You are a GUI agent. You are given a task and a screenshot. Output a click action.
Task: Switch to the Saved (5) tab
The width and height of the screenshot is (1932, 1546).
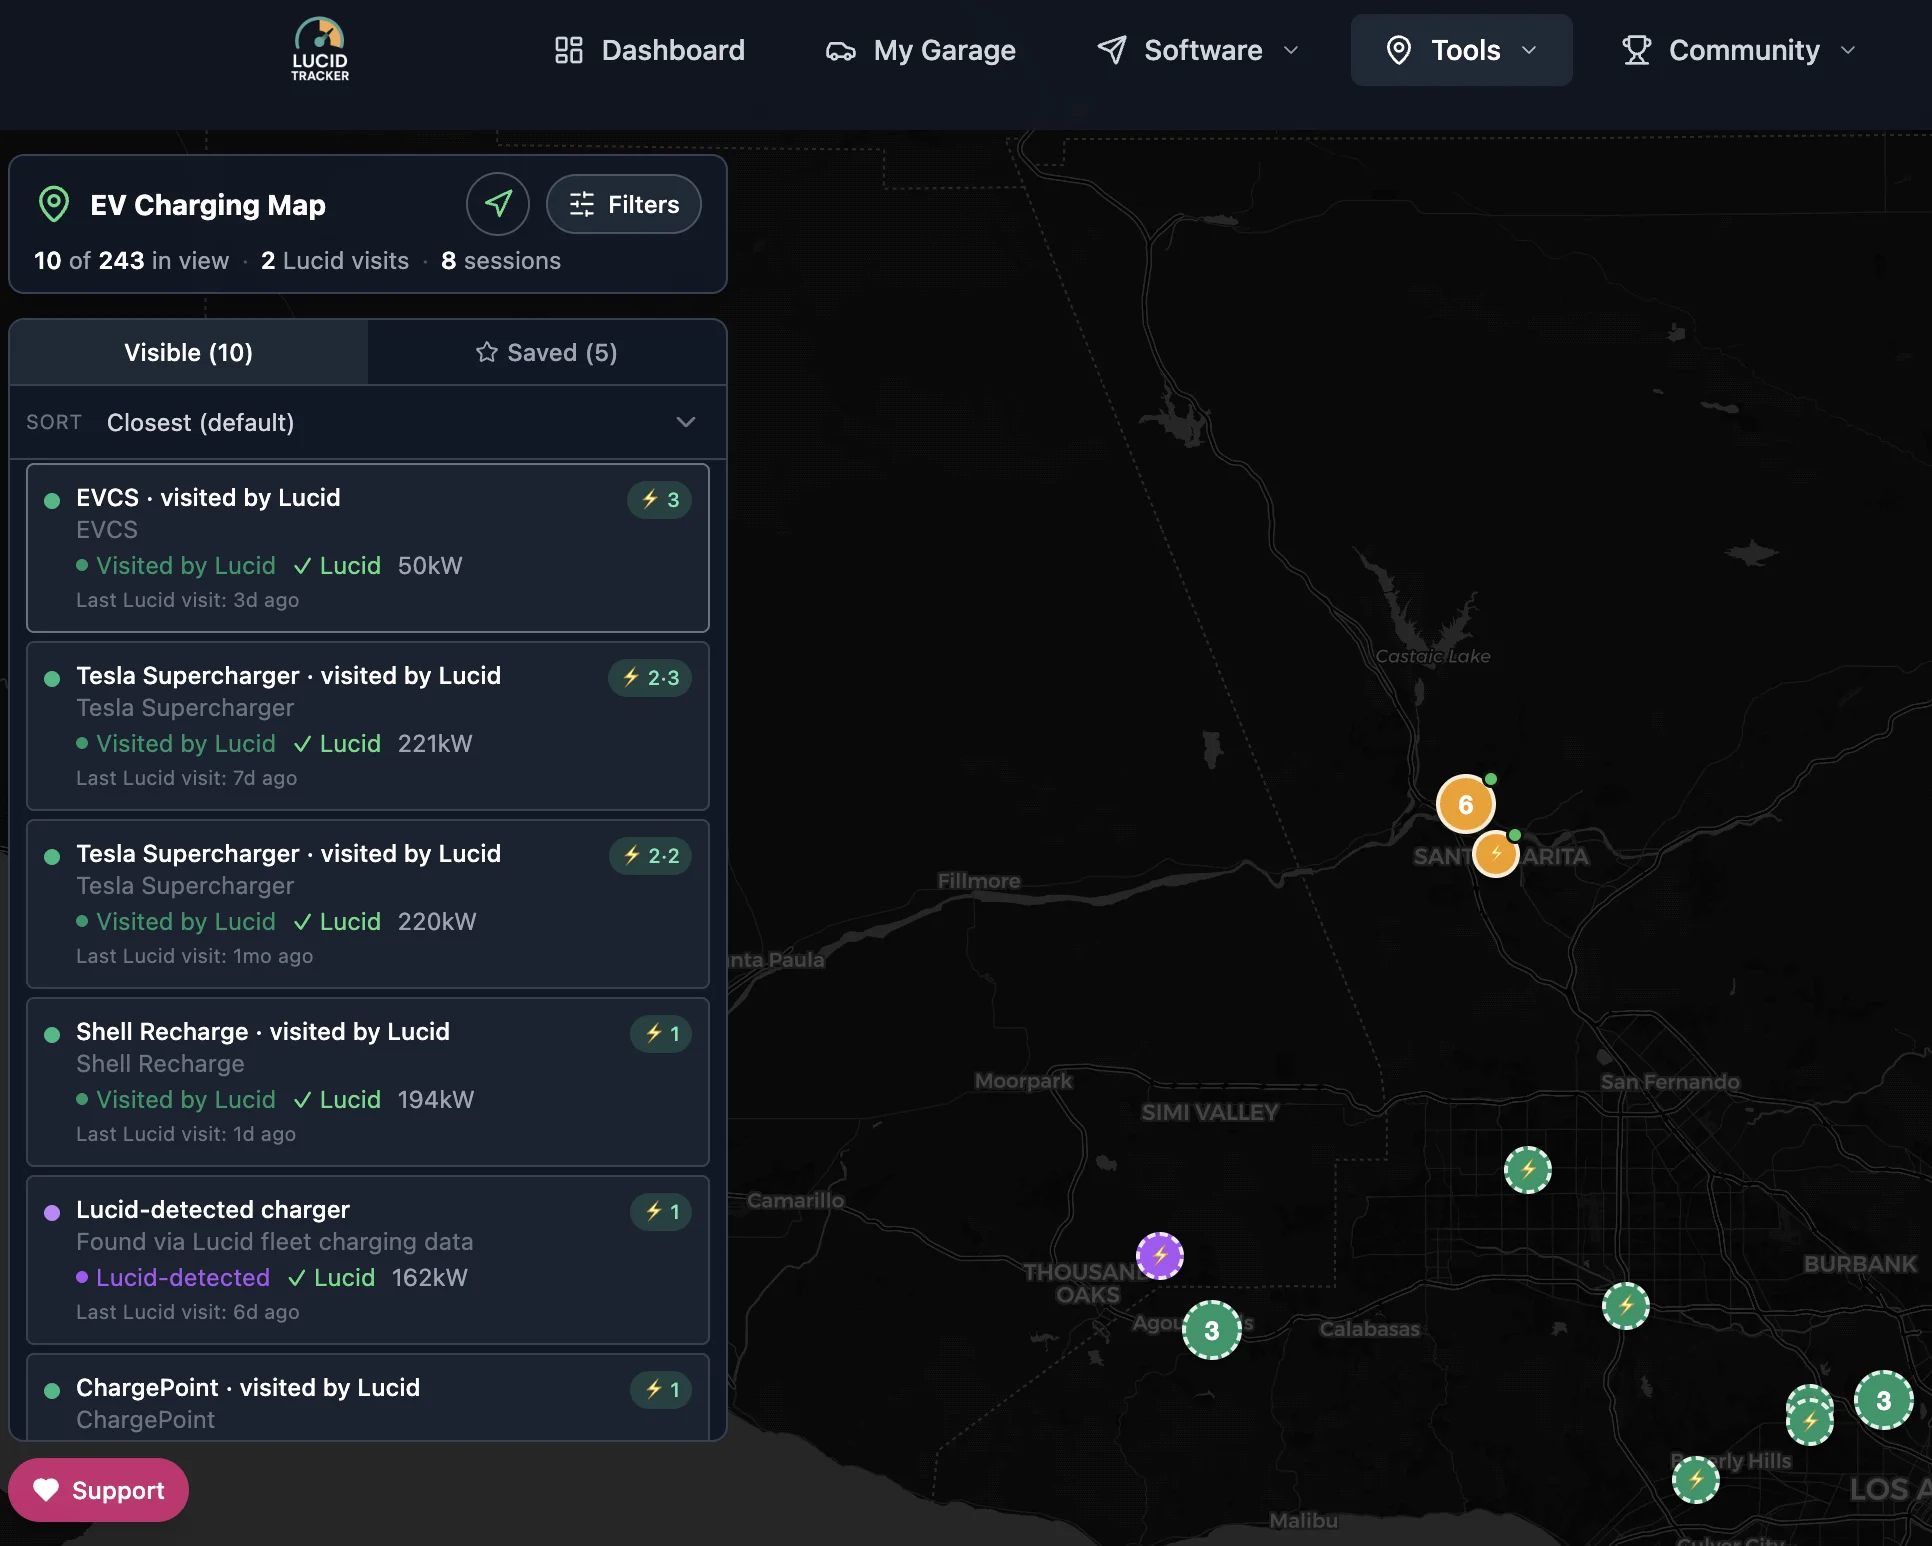[546, 352]
